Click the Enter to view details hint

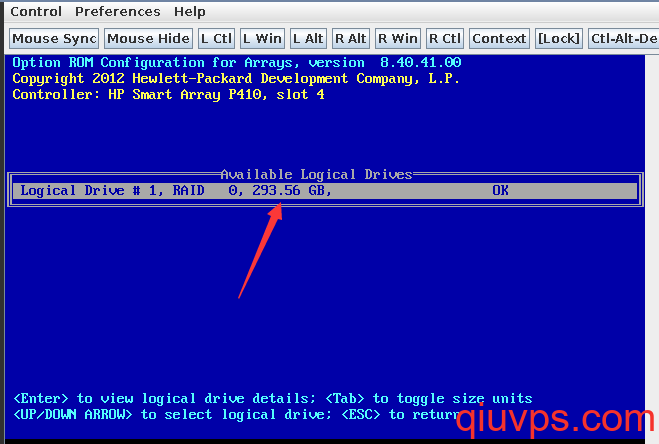164,398
